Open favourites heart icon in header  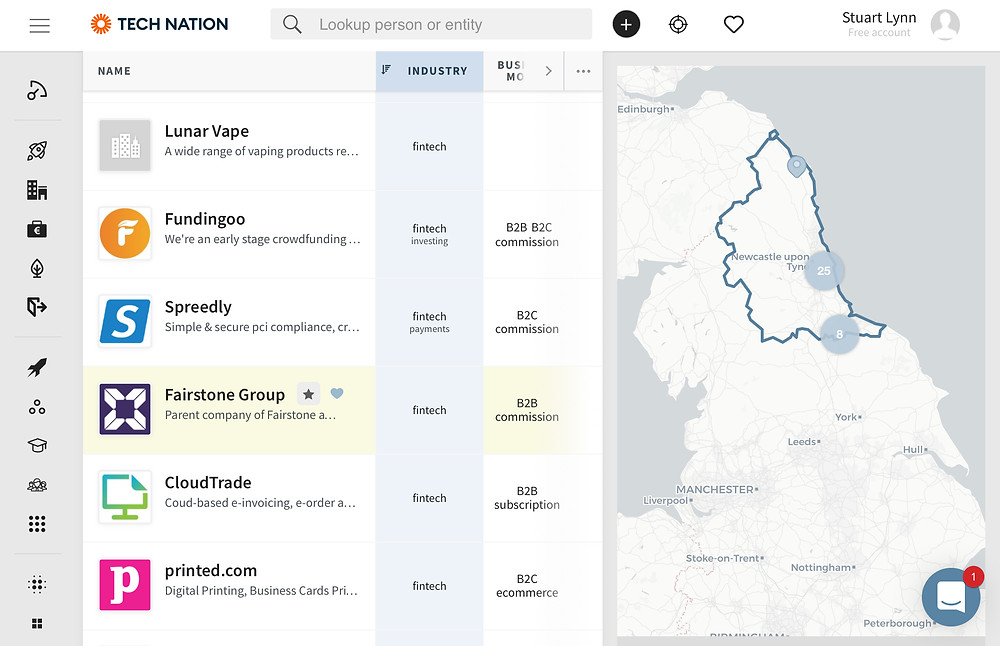[733, 24]
